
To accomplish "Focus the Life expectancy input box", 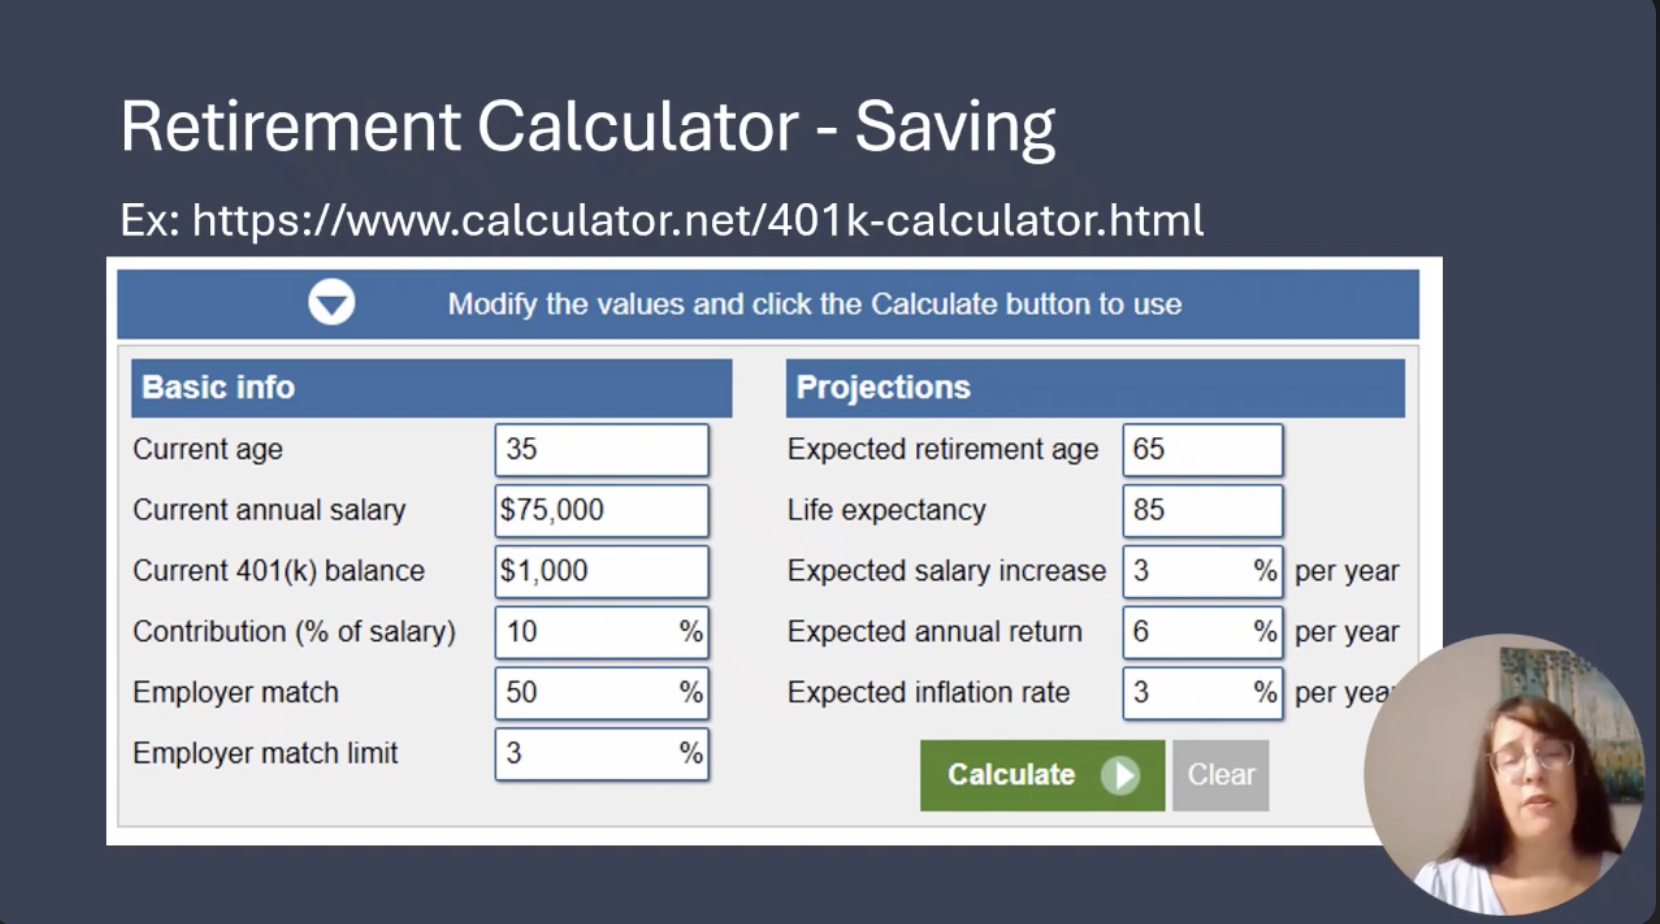I will (x=1202, y=511).
